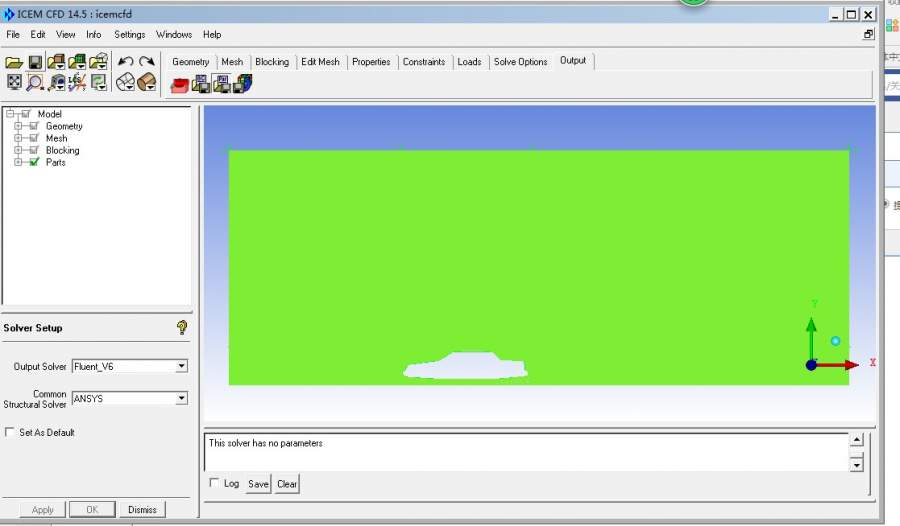Open the File menu

click(13, 34)
